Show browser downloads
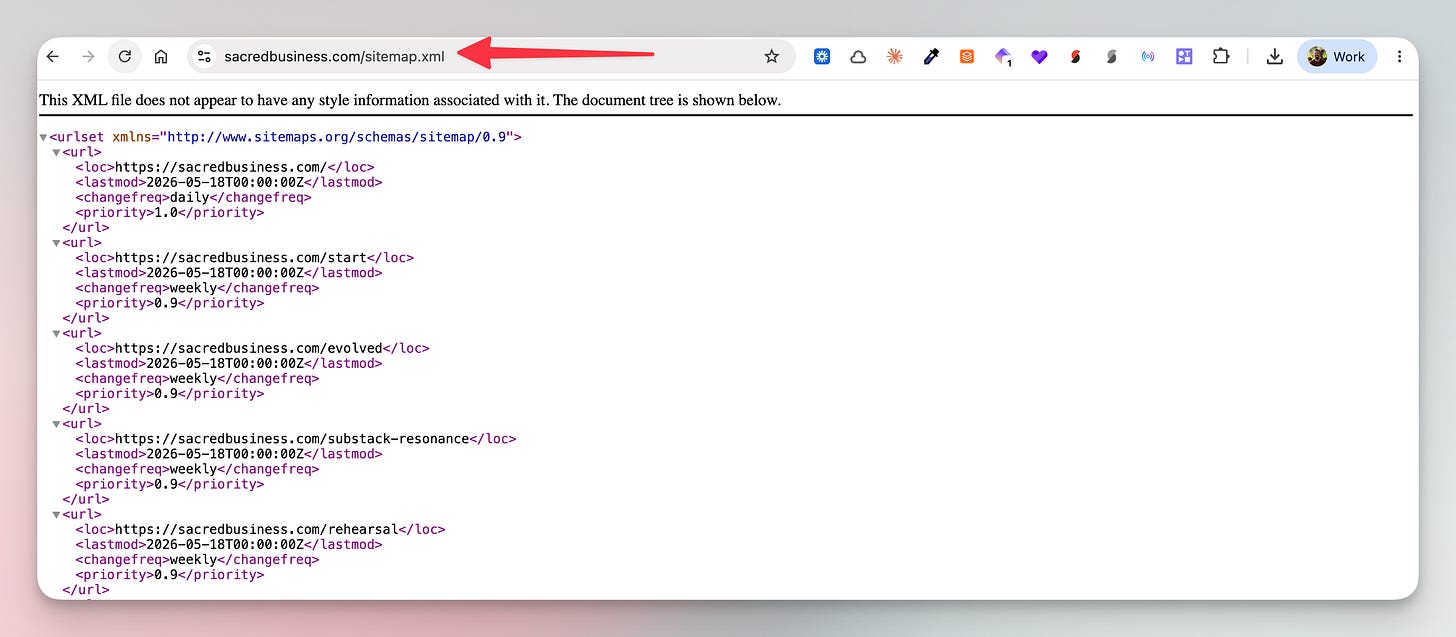The width and height of the screenshot is (1456, 637). point(1274,57)
